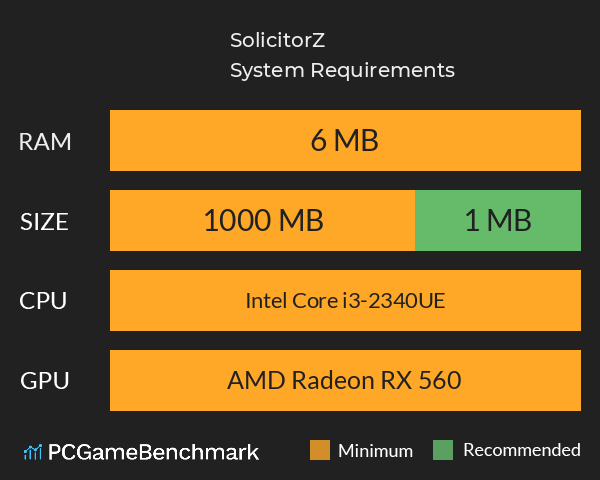Click the "1000 MB" minimum size text

coord(263,221)
